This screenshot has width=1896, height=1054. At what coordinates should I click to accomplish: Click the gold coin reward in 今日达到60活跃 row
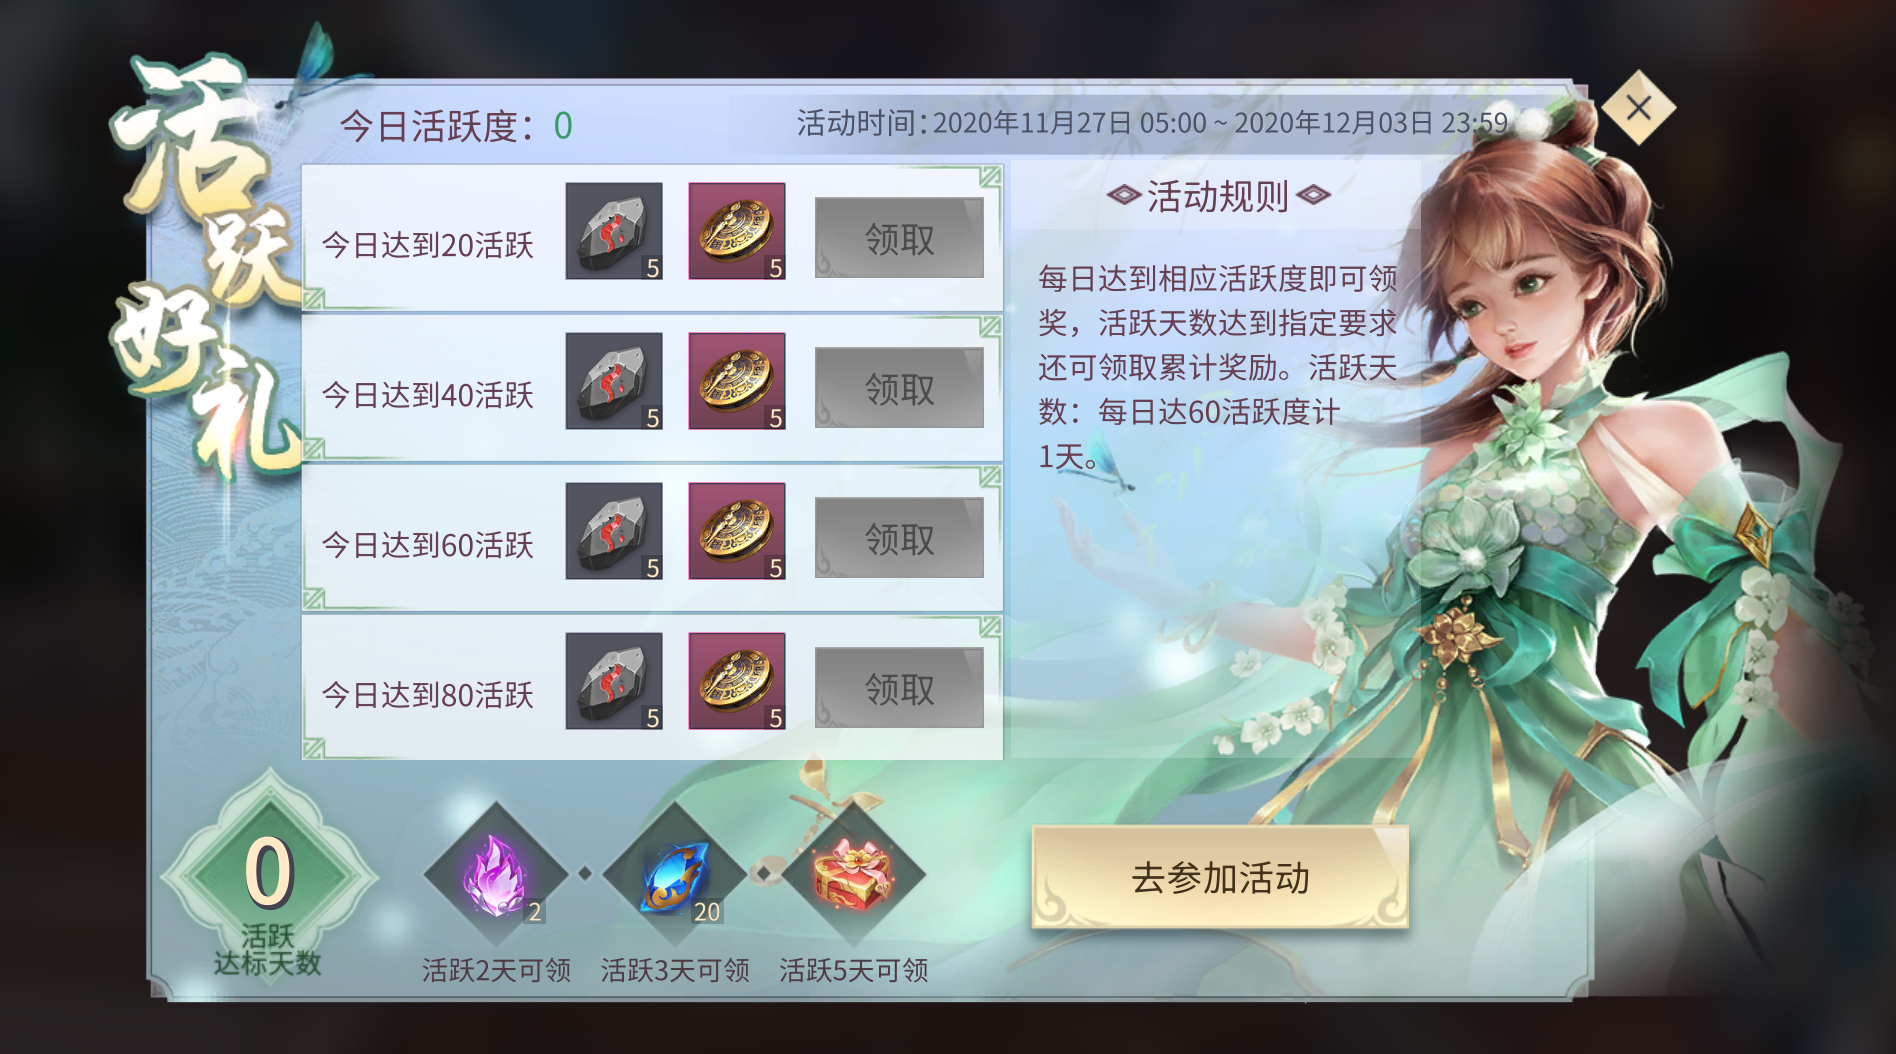pyautogui.click(x=737, y=531)
